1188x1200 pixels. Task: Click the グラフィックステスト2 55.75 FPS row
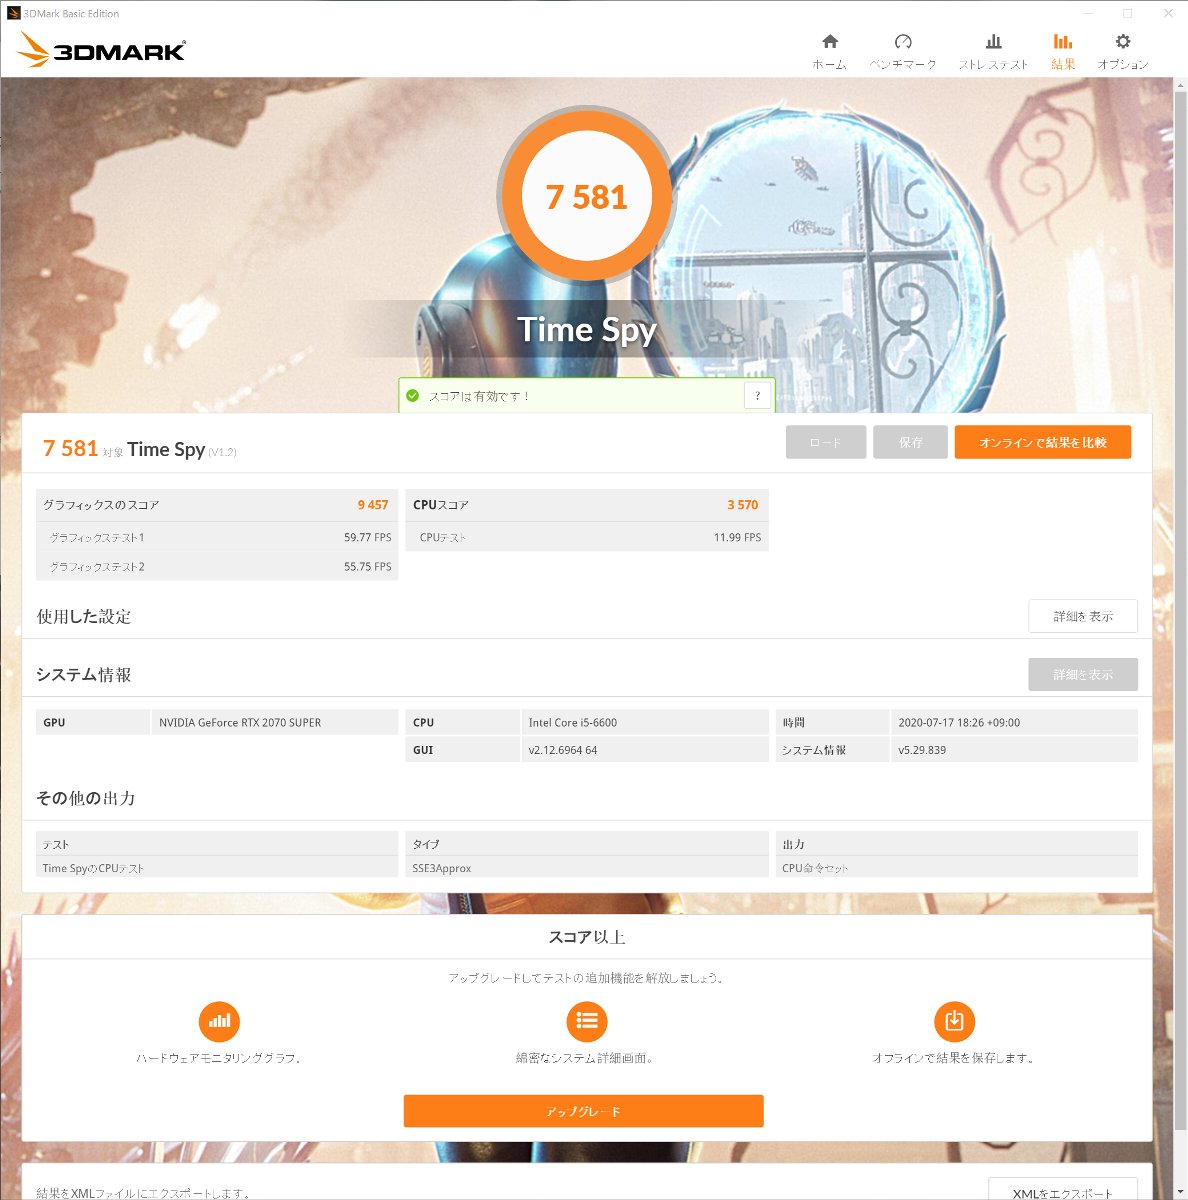click(217, 566)
